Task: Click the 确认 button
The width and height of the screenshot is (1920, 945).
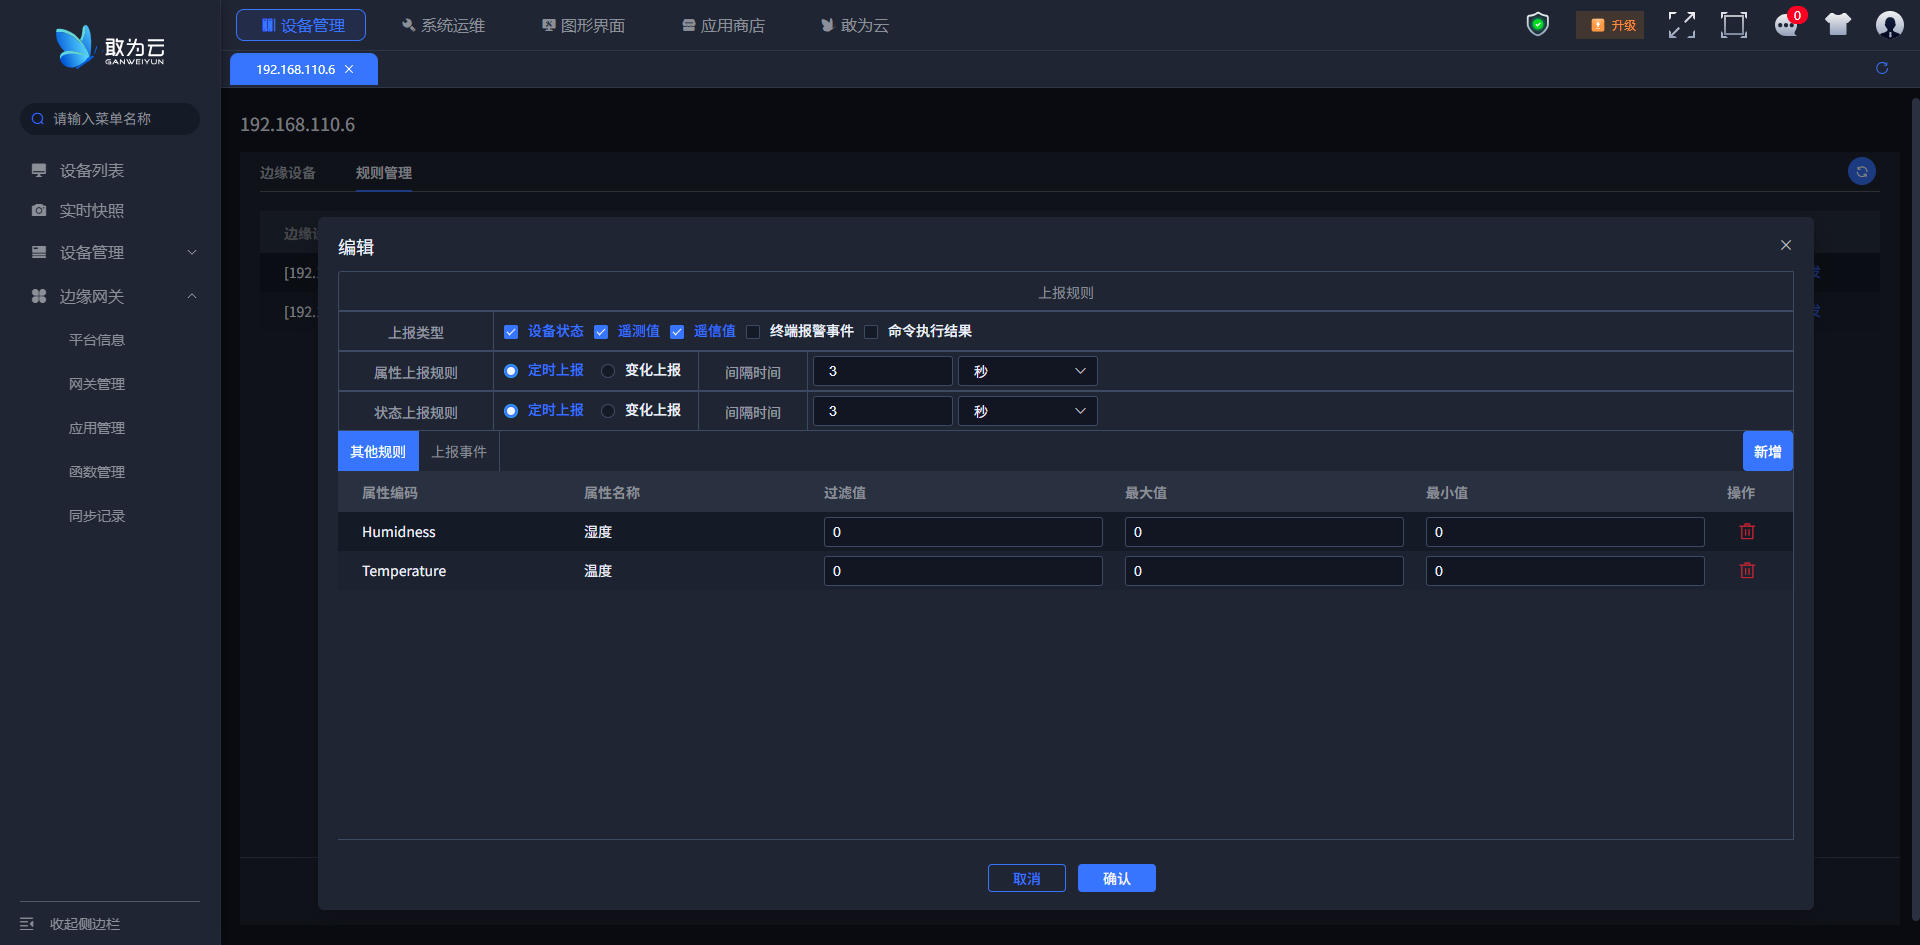Action: coord(1116,878)
